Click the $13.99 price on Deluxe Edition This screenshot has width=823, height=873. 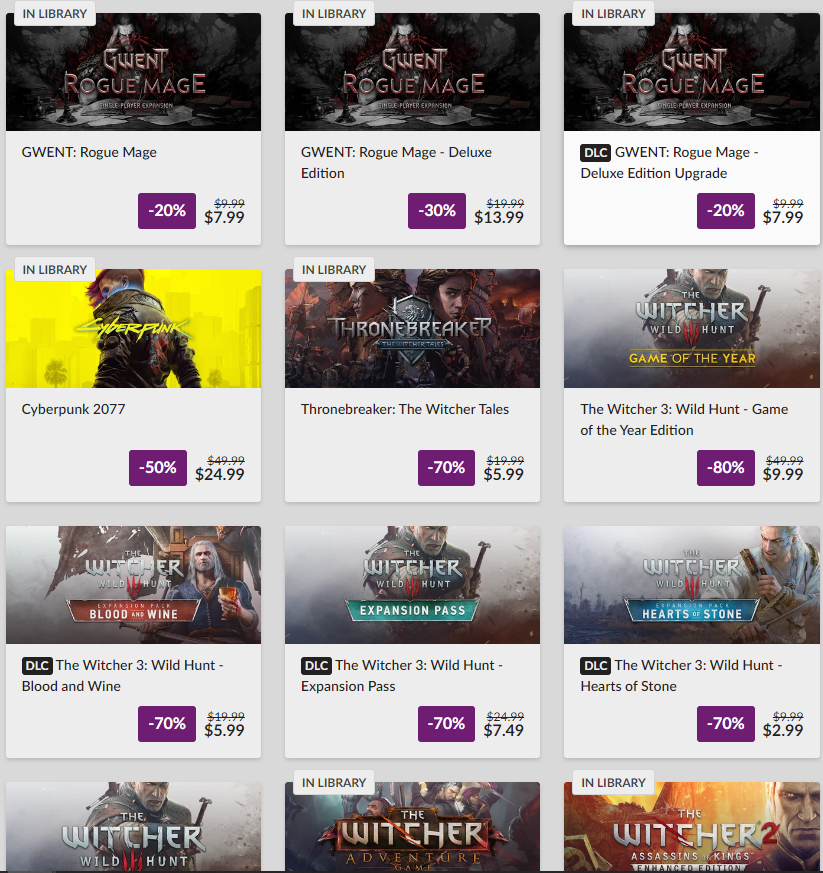click(499, 217)
